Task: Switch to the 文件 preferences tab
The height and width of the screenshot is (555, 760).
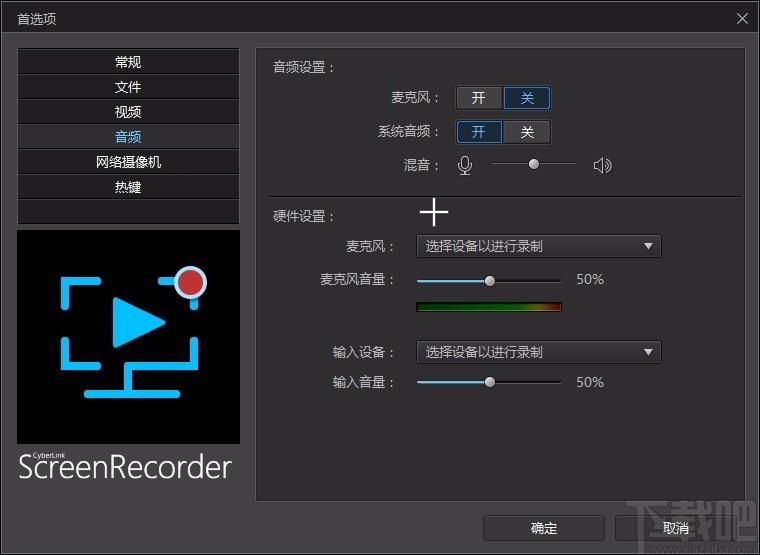Action: pos(128,87)
